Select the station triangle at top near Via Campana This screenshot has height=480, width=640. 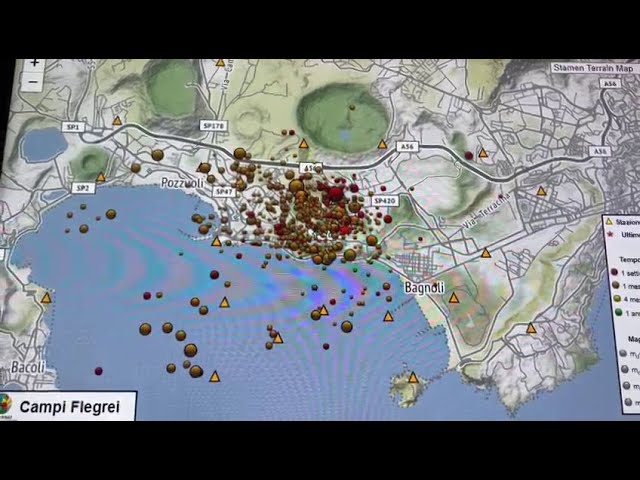(x=220, y=62)
